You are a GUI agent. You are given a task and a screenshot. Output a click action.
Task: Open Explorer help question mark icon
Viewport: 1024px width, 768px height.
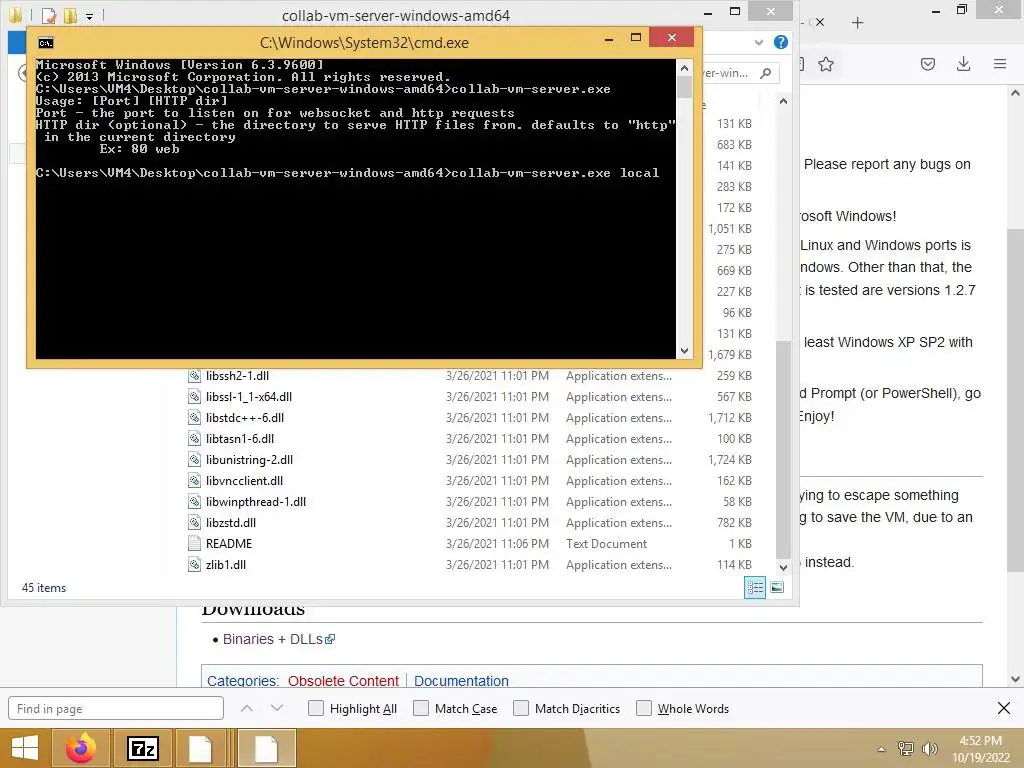pos(780,42)
